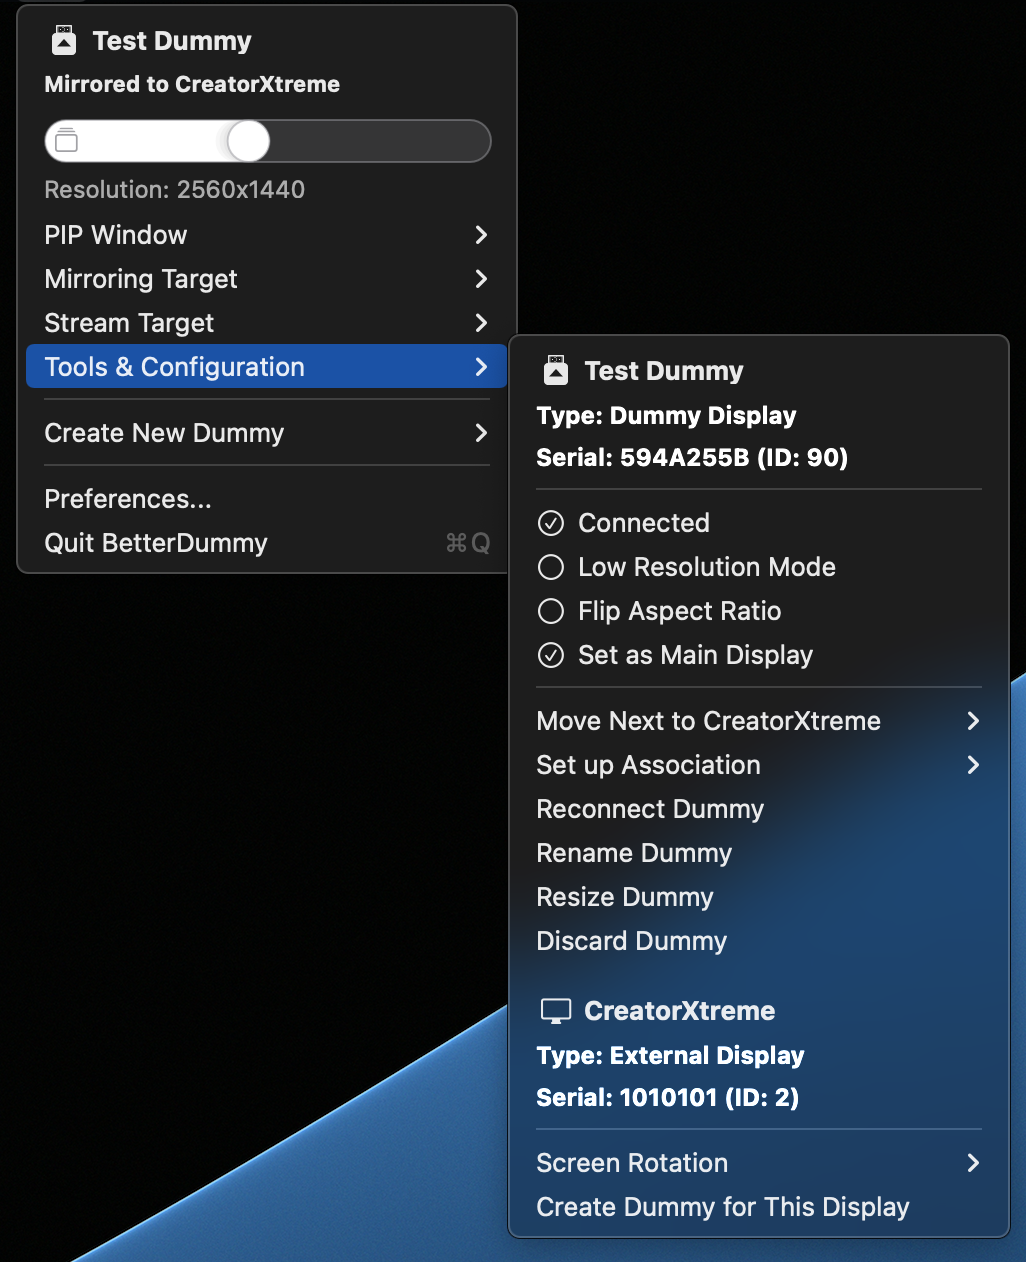
Task: Select Reconnect Dummy
Action: click(x=650, y=809)
